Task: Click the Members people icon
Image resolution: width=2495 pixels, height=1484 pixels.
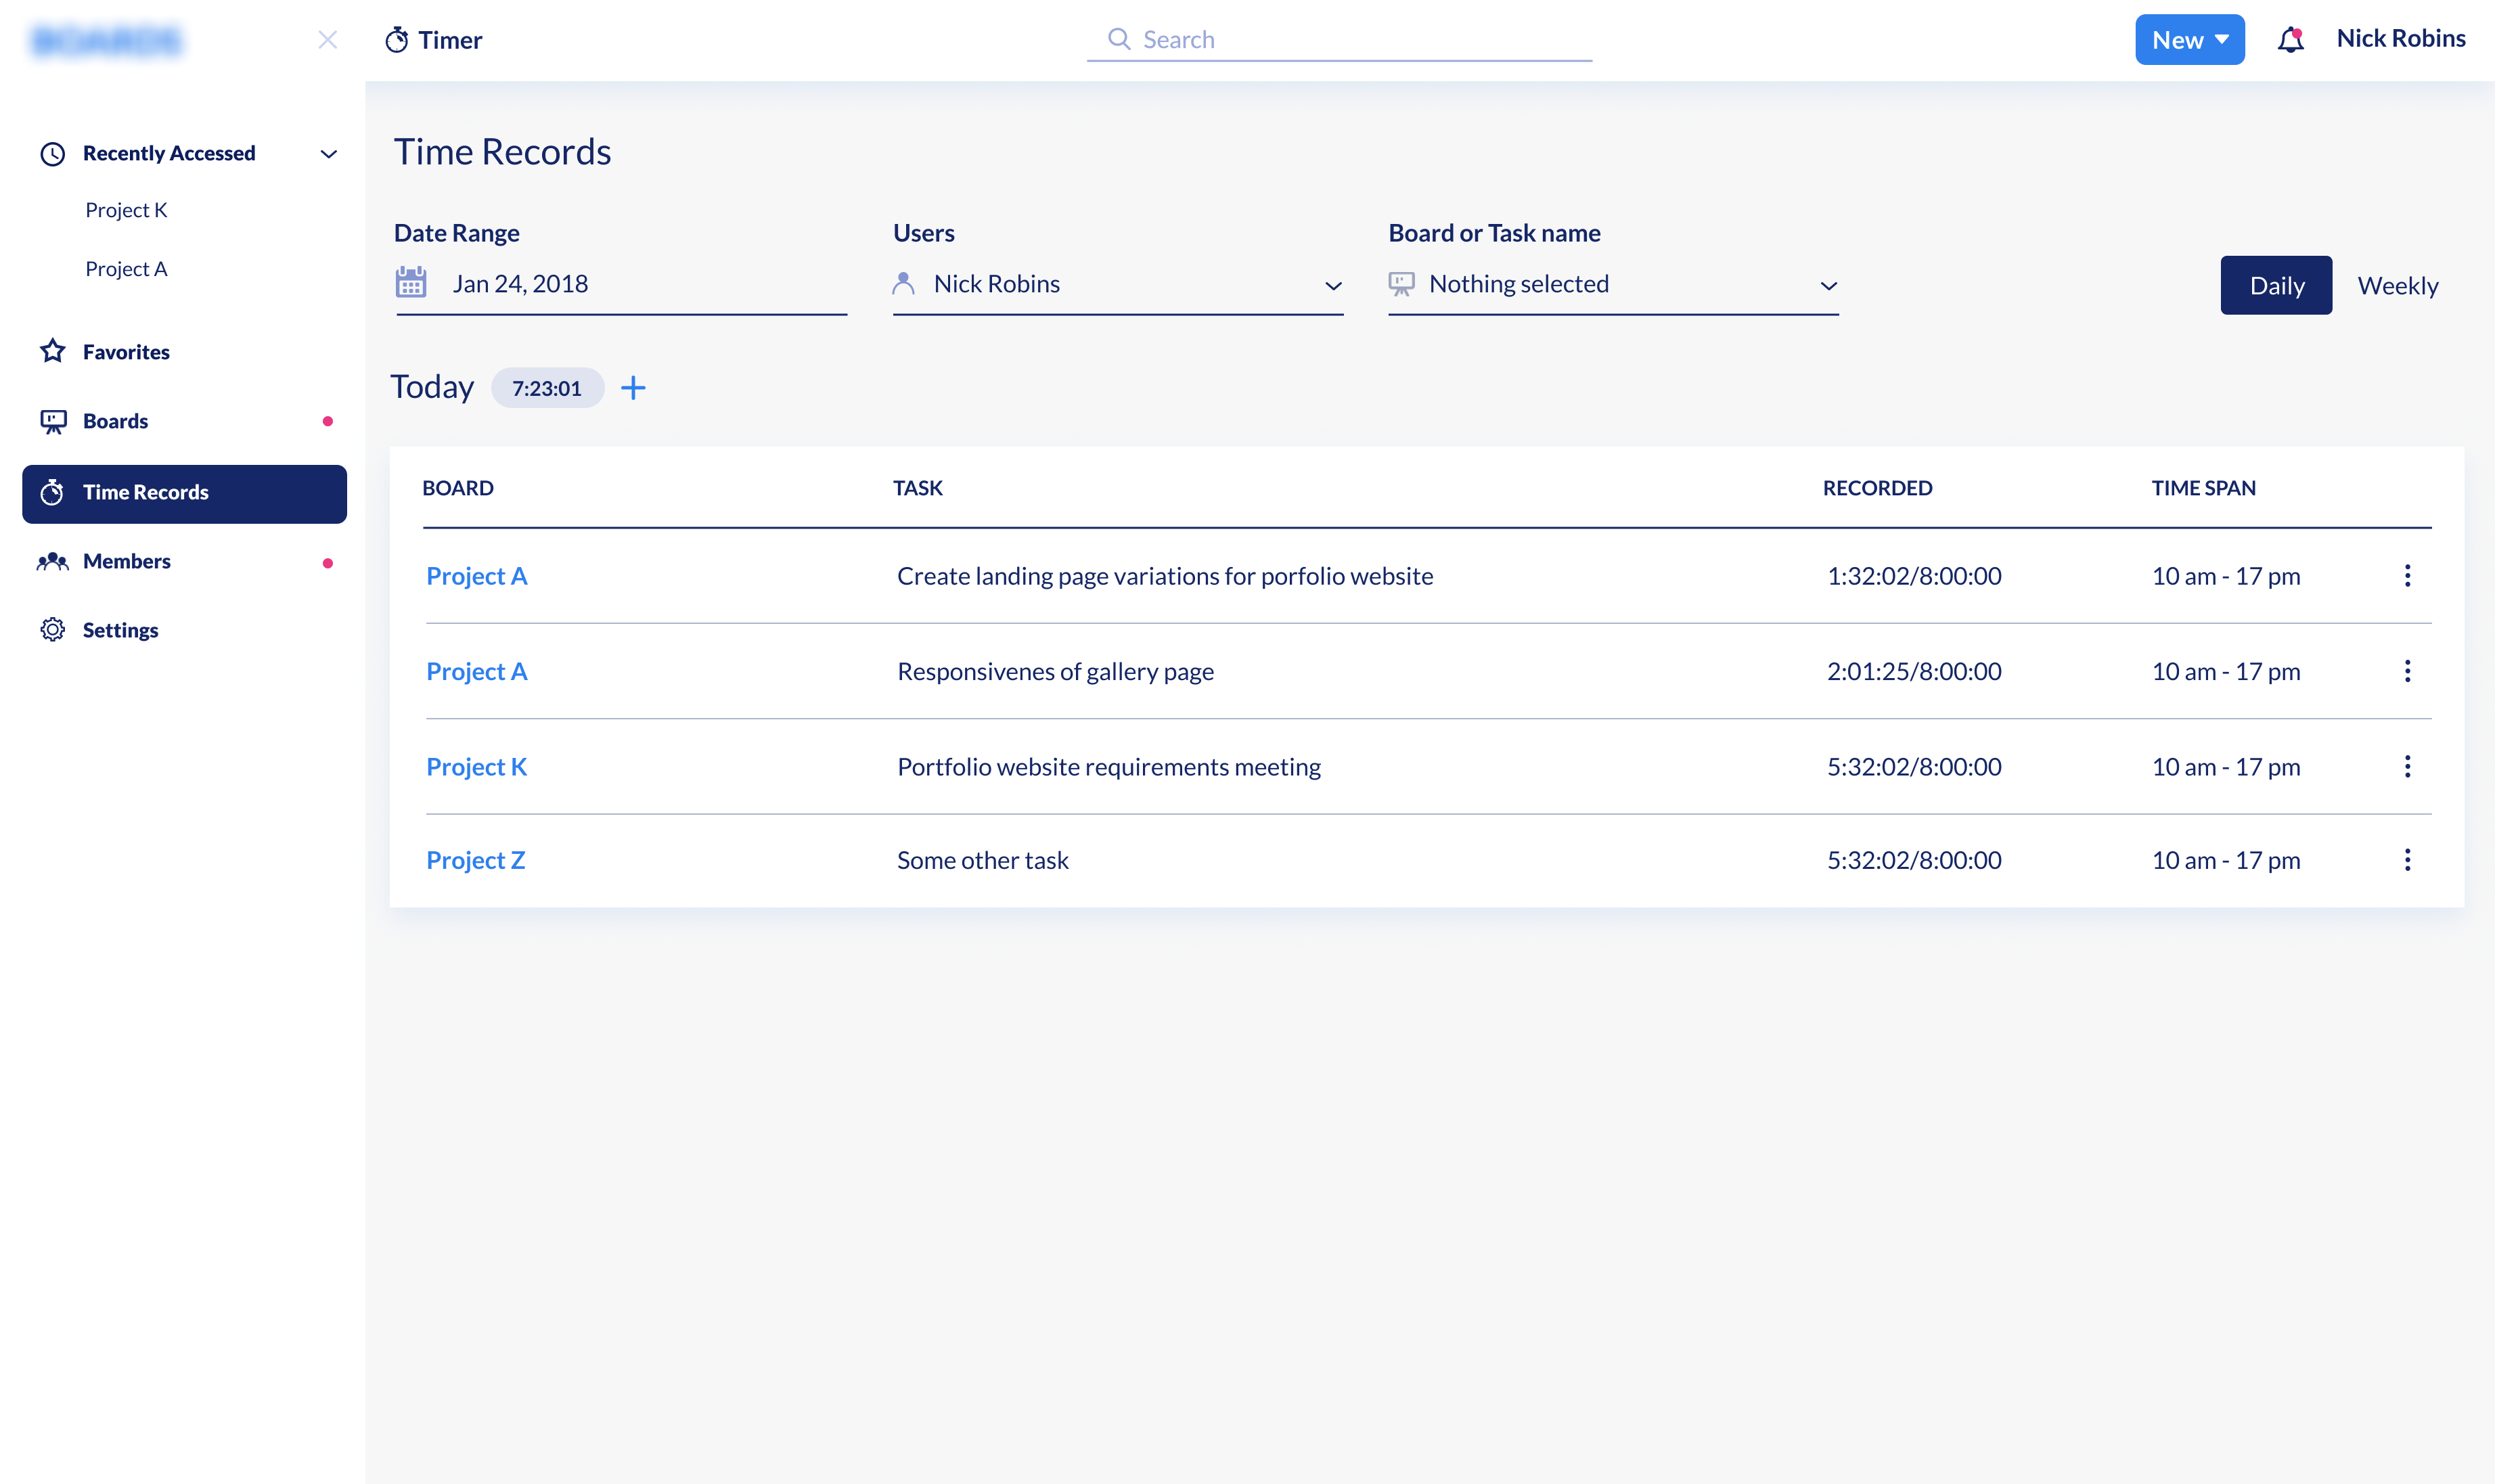Action: (x=53, y=561)
